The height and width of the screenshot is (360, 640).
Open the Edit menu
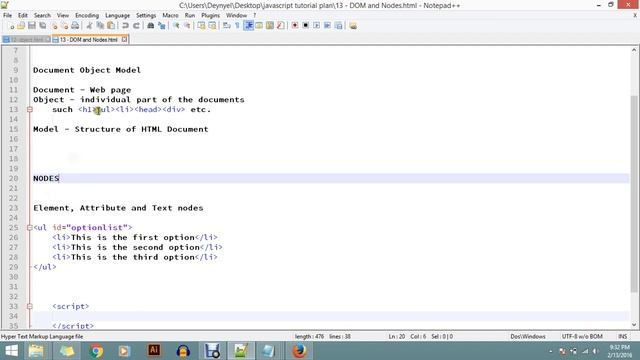tap(23, 15)
